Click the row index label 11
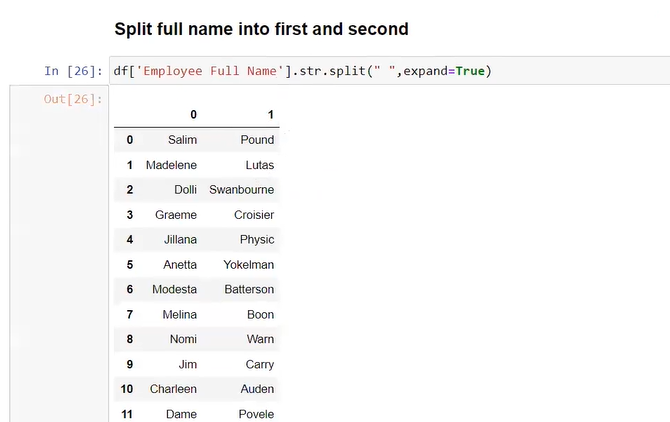This screenshot has height=422, width=670. (x=126, y=414)
